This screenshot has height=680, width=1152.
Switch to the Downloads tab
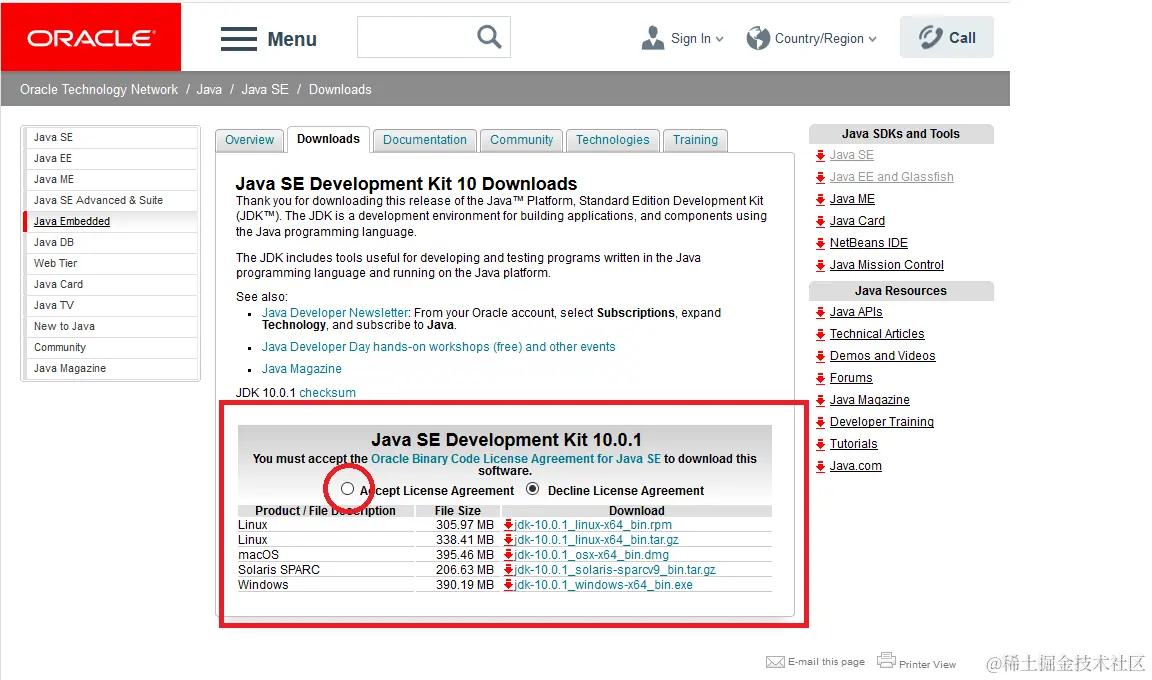[328, 139]
